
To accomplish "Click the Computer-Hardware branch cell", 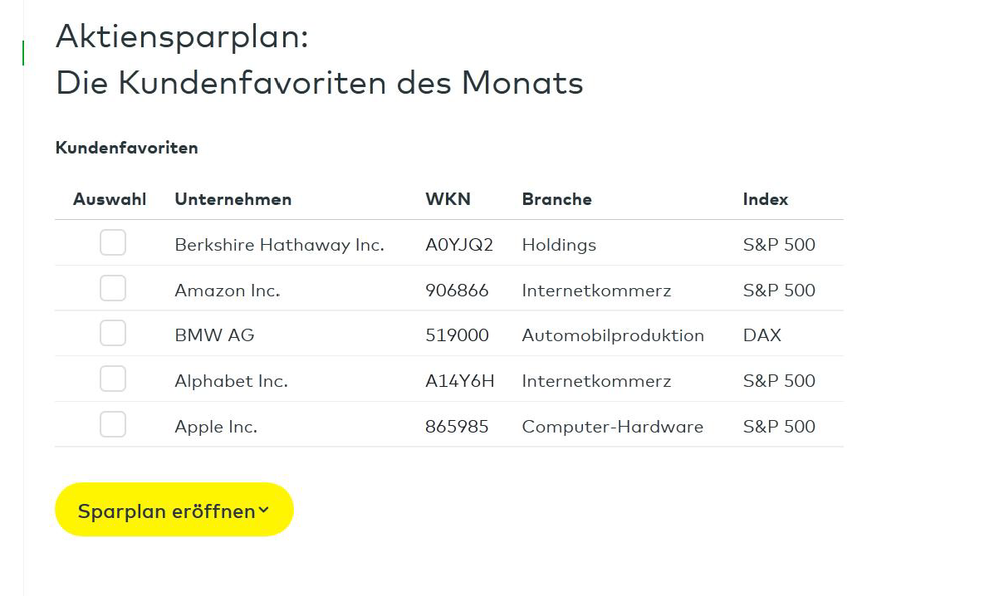I will (612, 427).
